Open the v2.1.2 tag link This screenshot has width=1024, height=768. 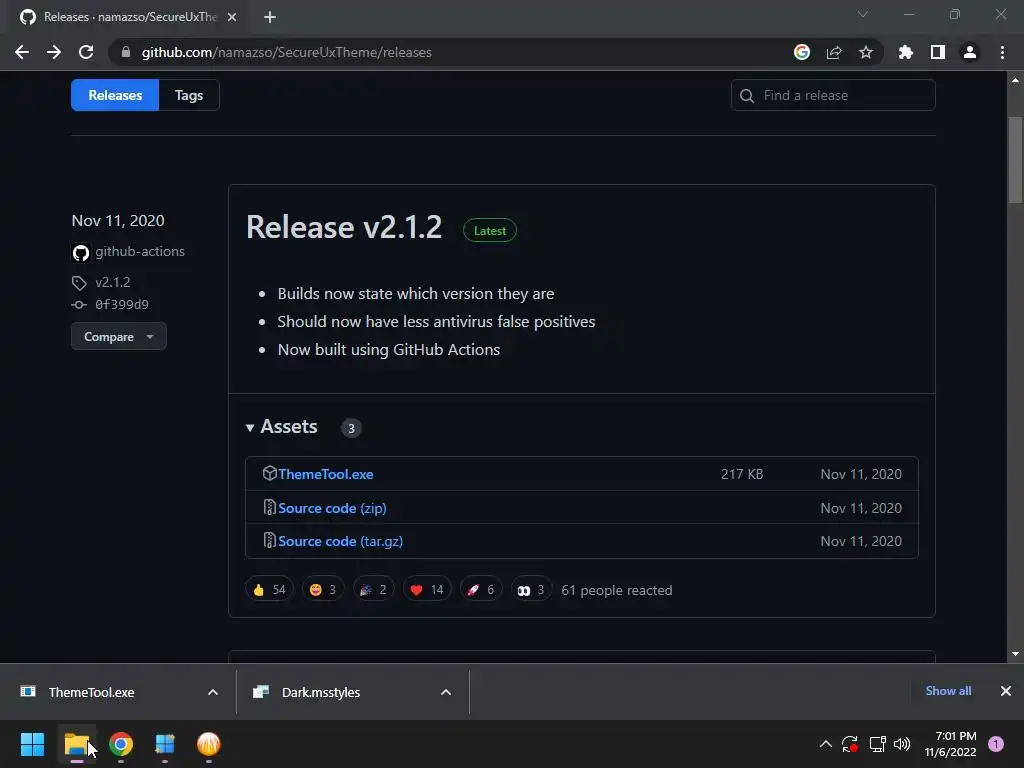coord(113,282)
